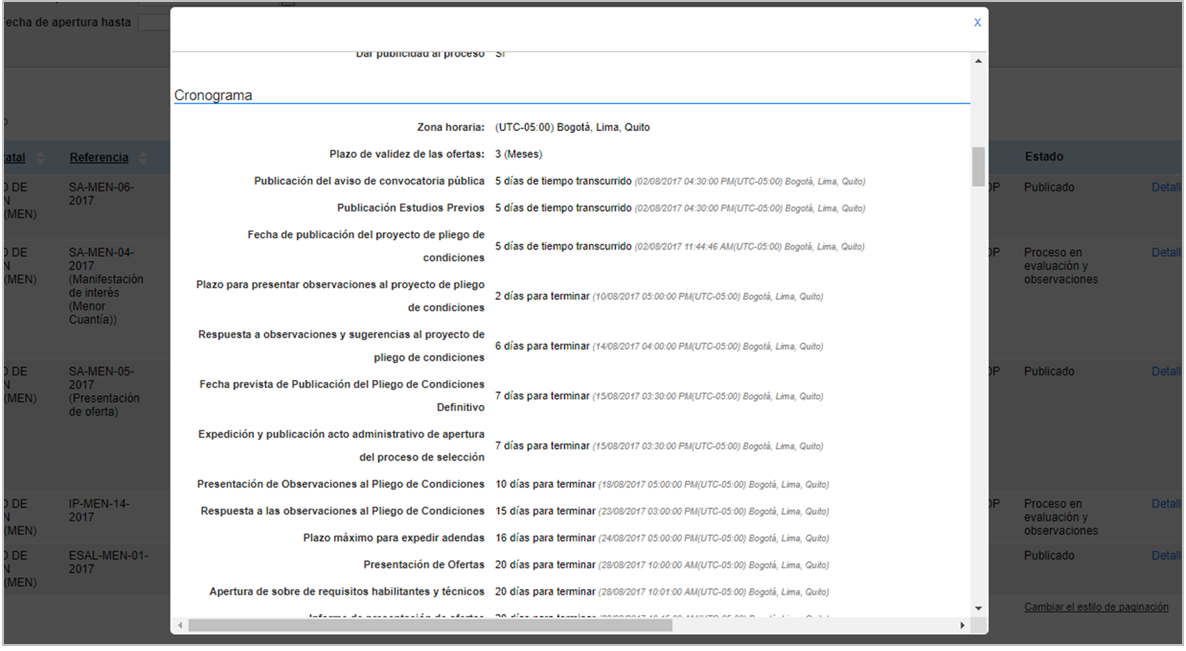
Task: Click the dialog's vertical scrollbar thumb
Action: tap(978, 166)
